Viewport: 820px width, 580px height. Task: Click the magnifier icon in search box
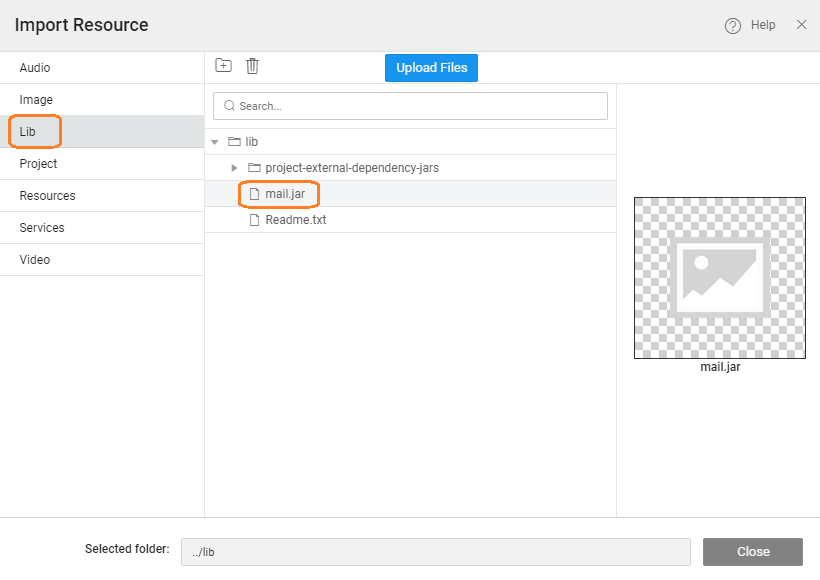pyautogui.click(x=229, y=106)
